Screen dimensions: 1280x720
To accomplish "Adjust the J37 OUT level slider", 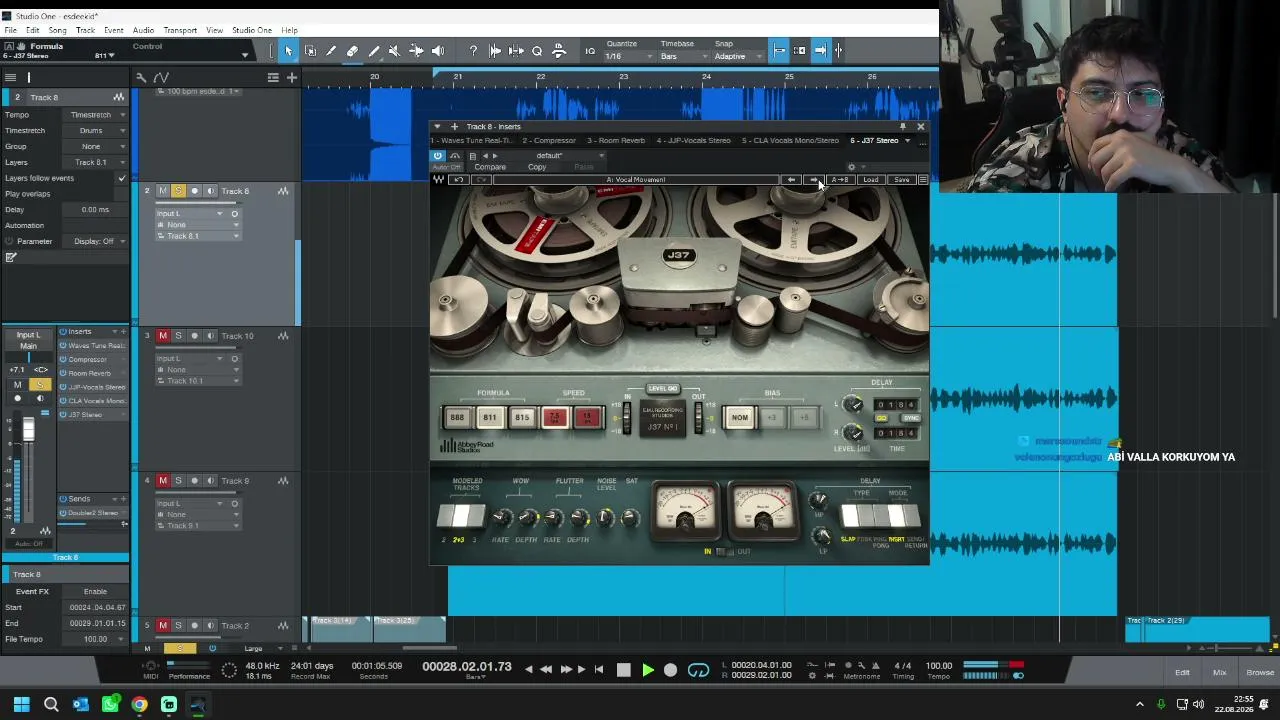I will pos(698,418).
